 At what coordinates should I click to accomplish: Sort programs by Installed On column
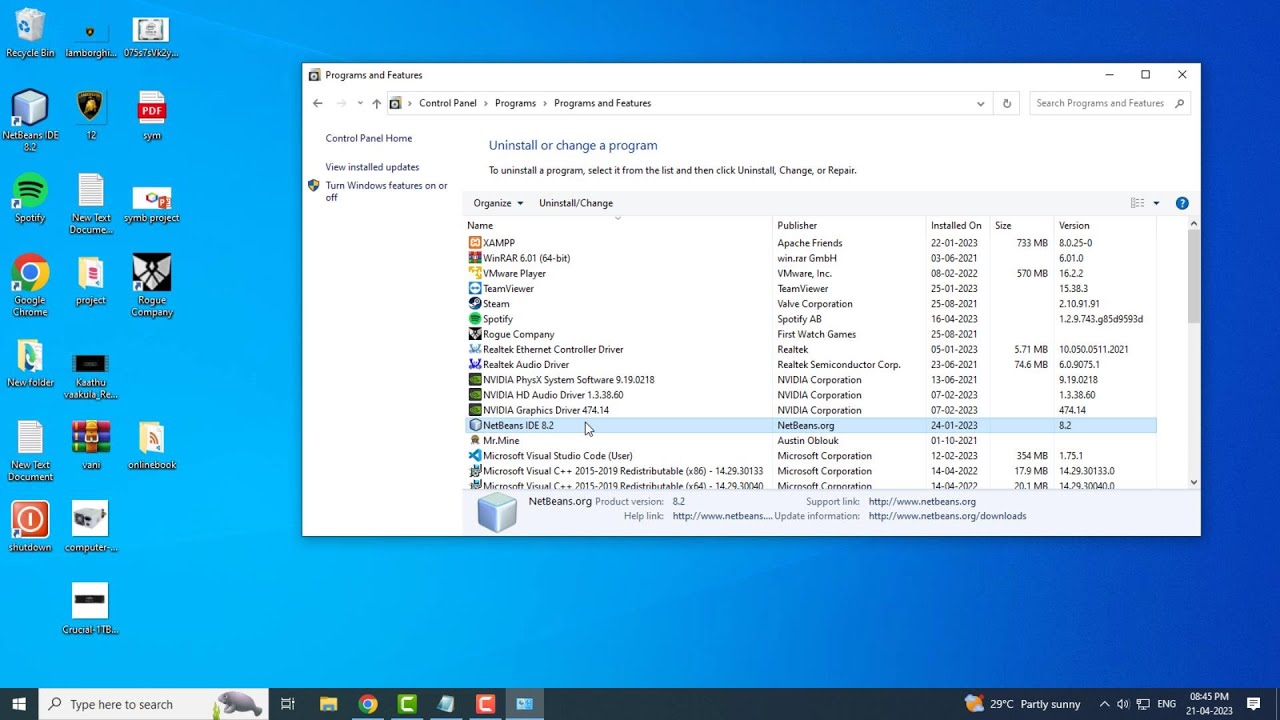[x=956, y=226]
